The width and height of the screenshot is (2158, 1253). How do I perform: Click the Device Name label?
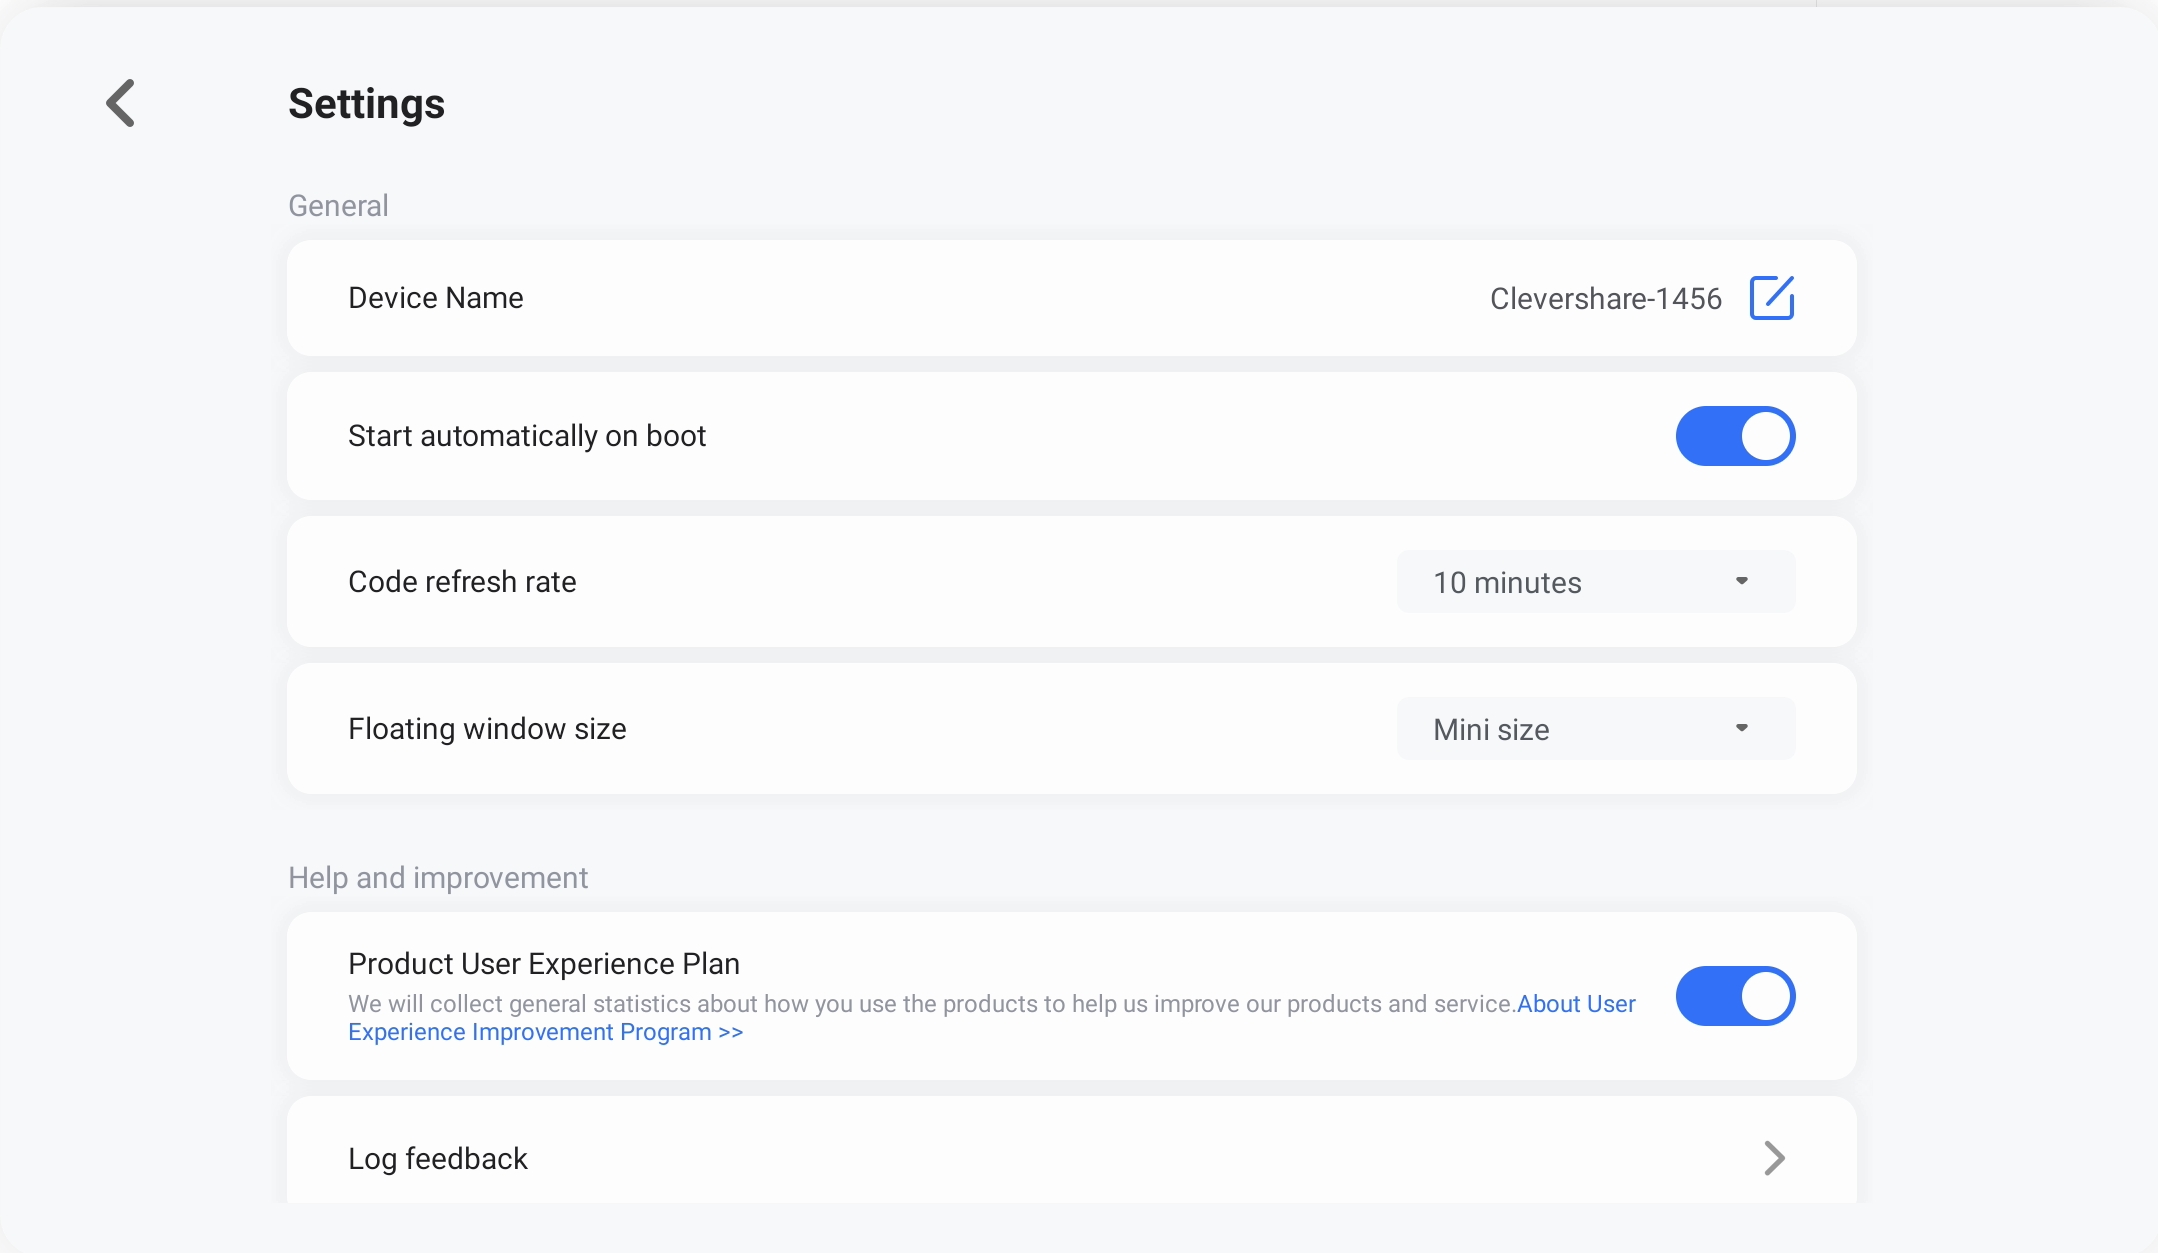(x=436, y=298)
